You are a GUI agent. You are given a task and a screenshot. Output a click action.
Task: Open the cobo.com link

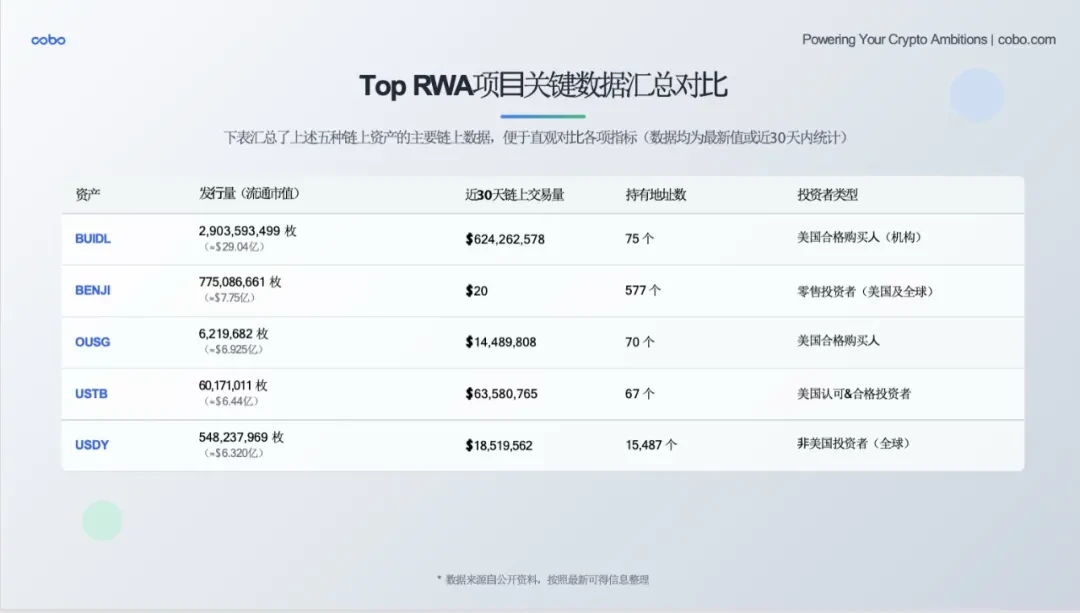point(1027,40)
